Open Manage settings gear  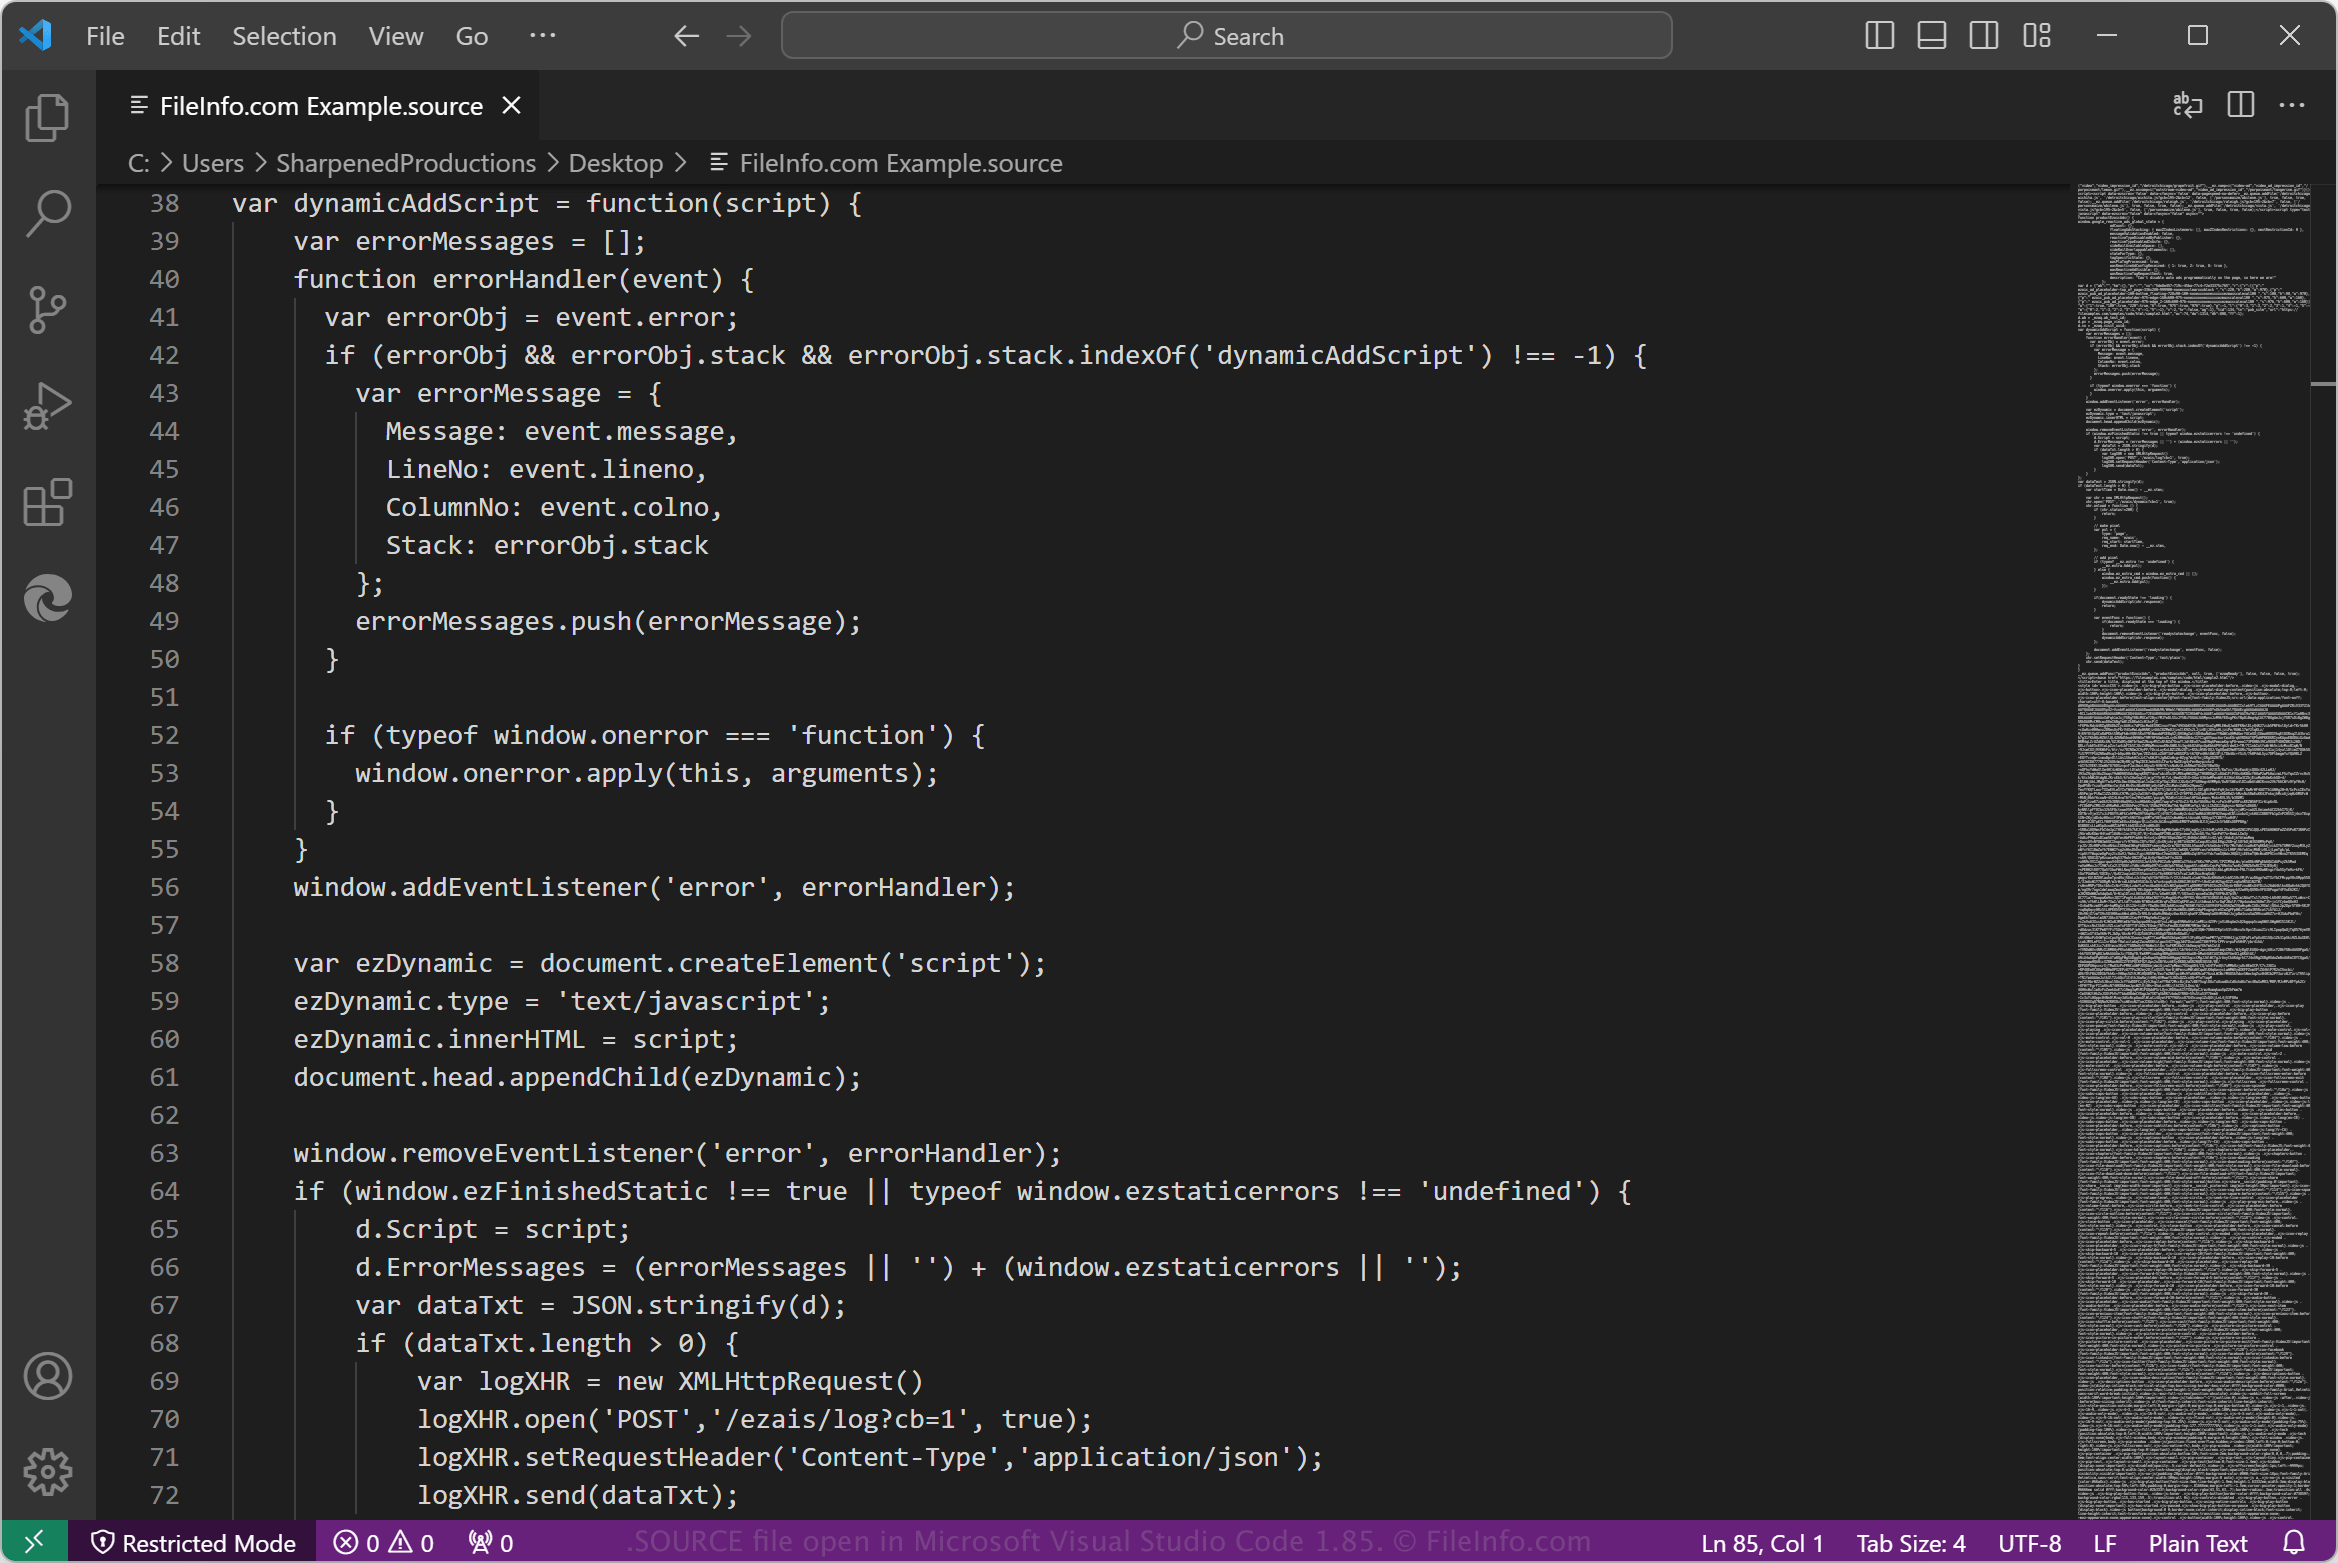tap(46, 1471)
